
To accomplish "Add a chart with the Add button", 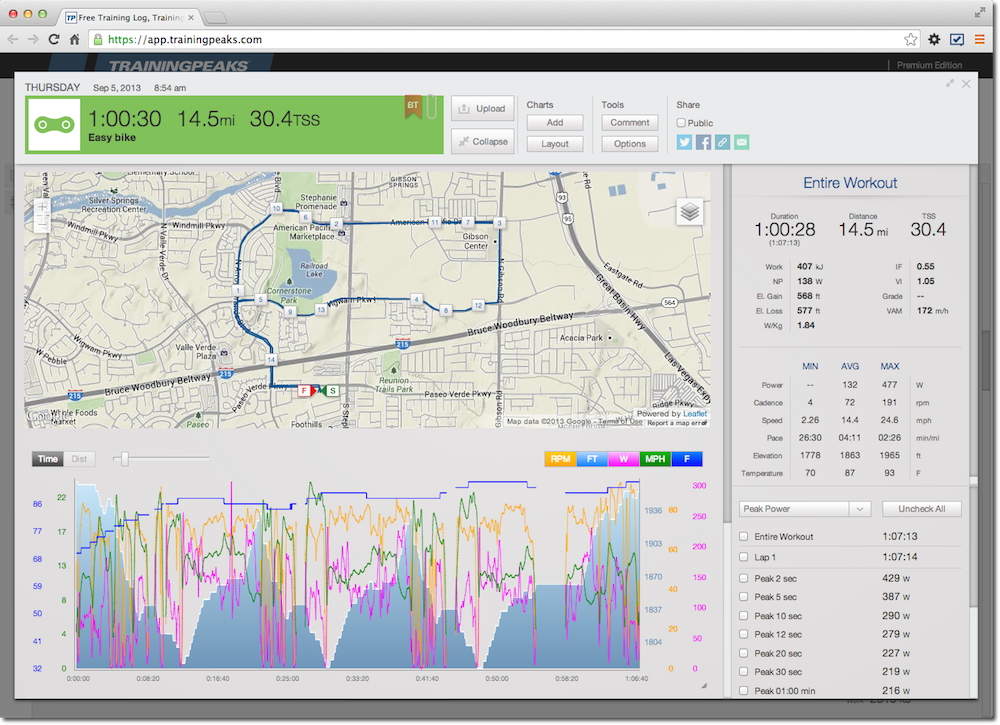I will click(x=555, y=122).
